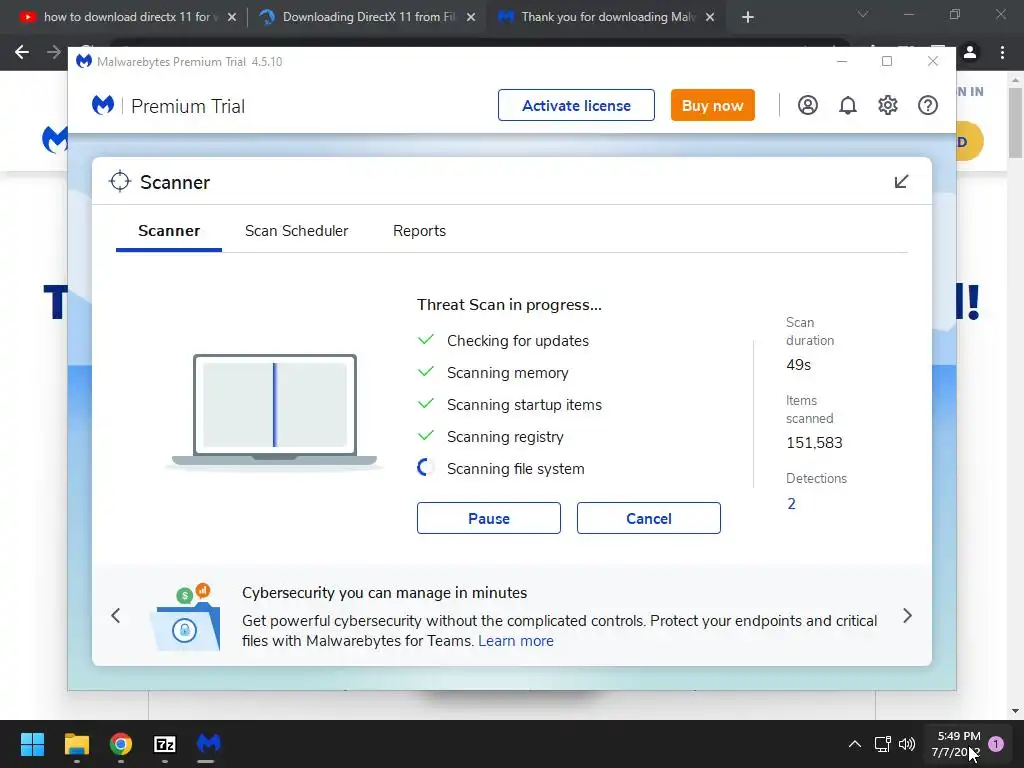Image resolution: width=1024 pixels, height=768 pixels.
Task: Click the Malwarebytes logo beside Premium Trial
Action: (103, 105)
